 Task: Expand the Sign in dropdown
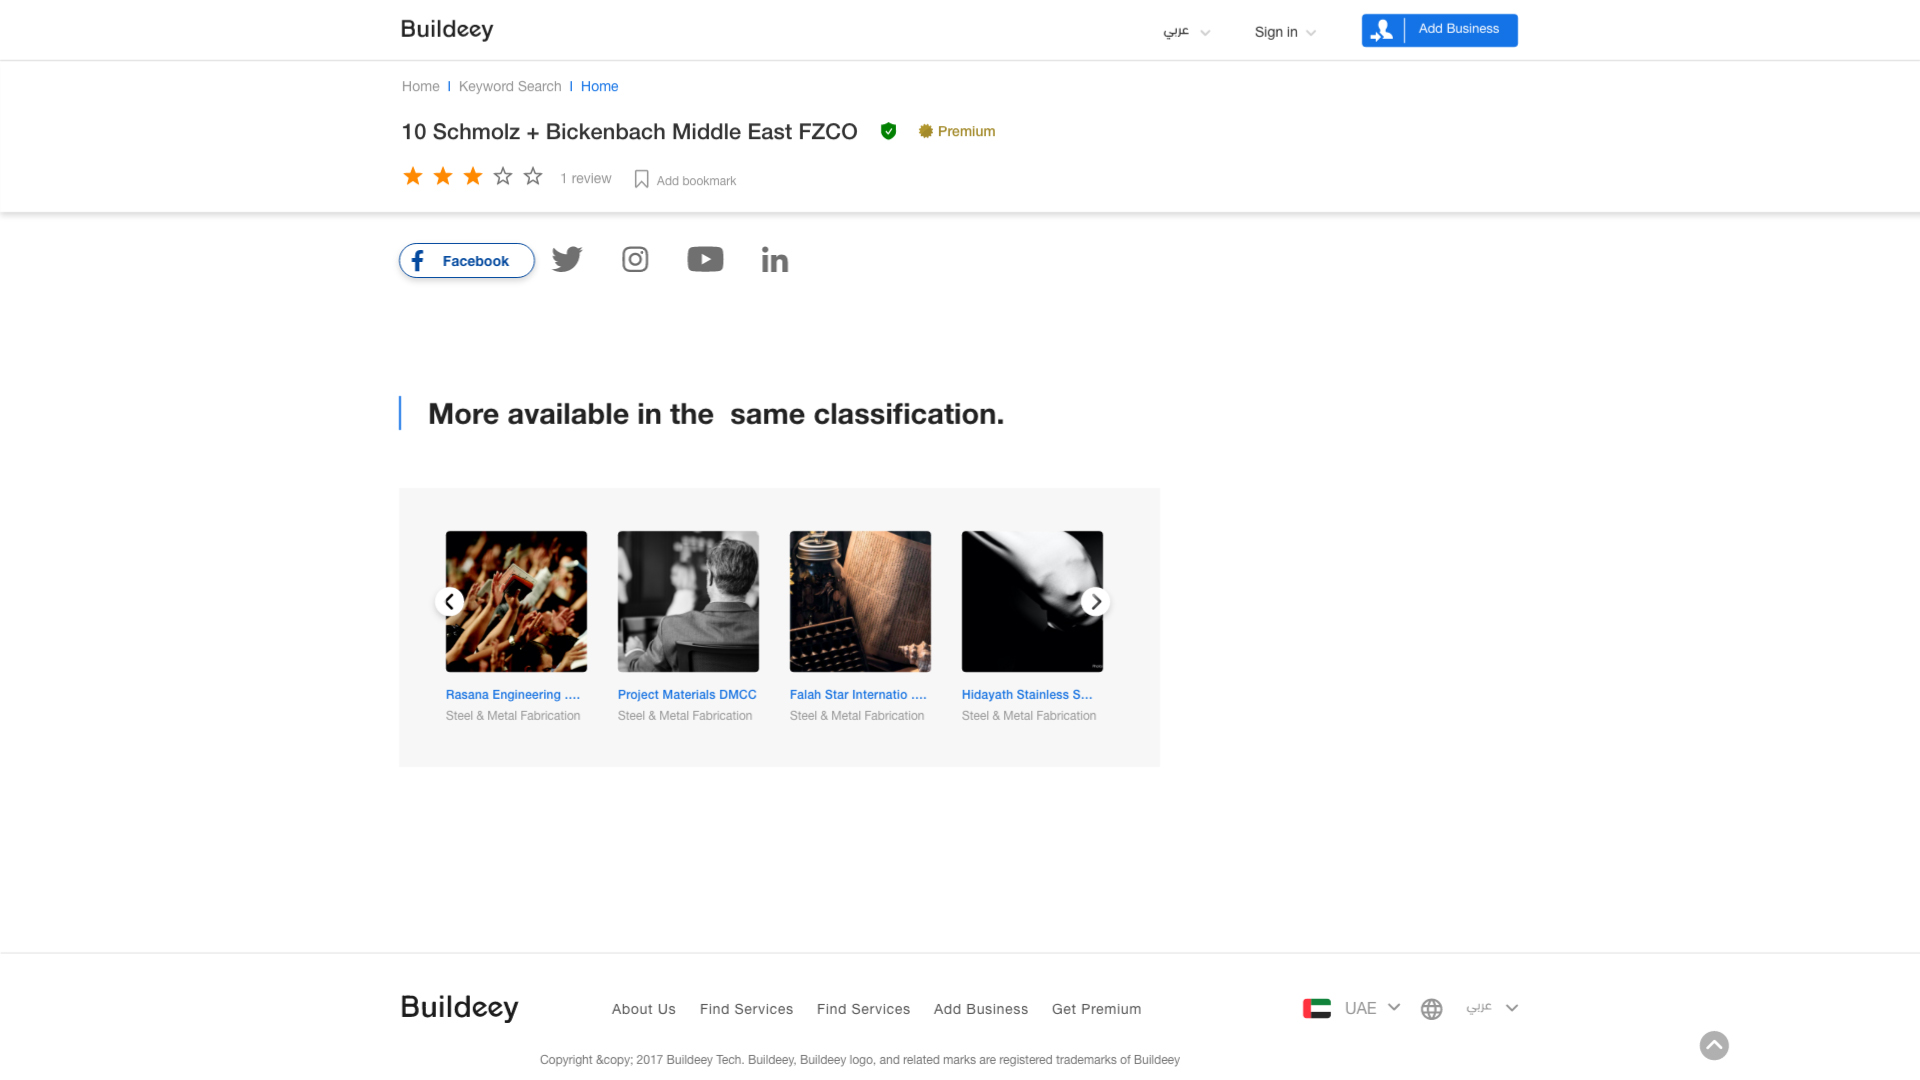[x=1285, y=32]
